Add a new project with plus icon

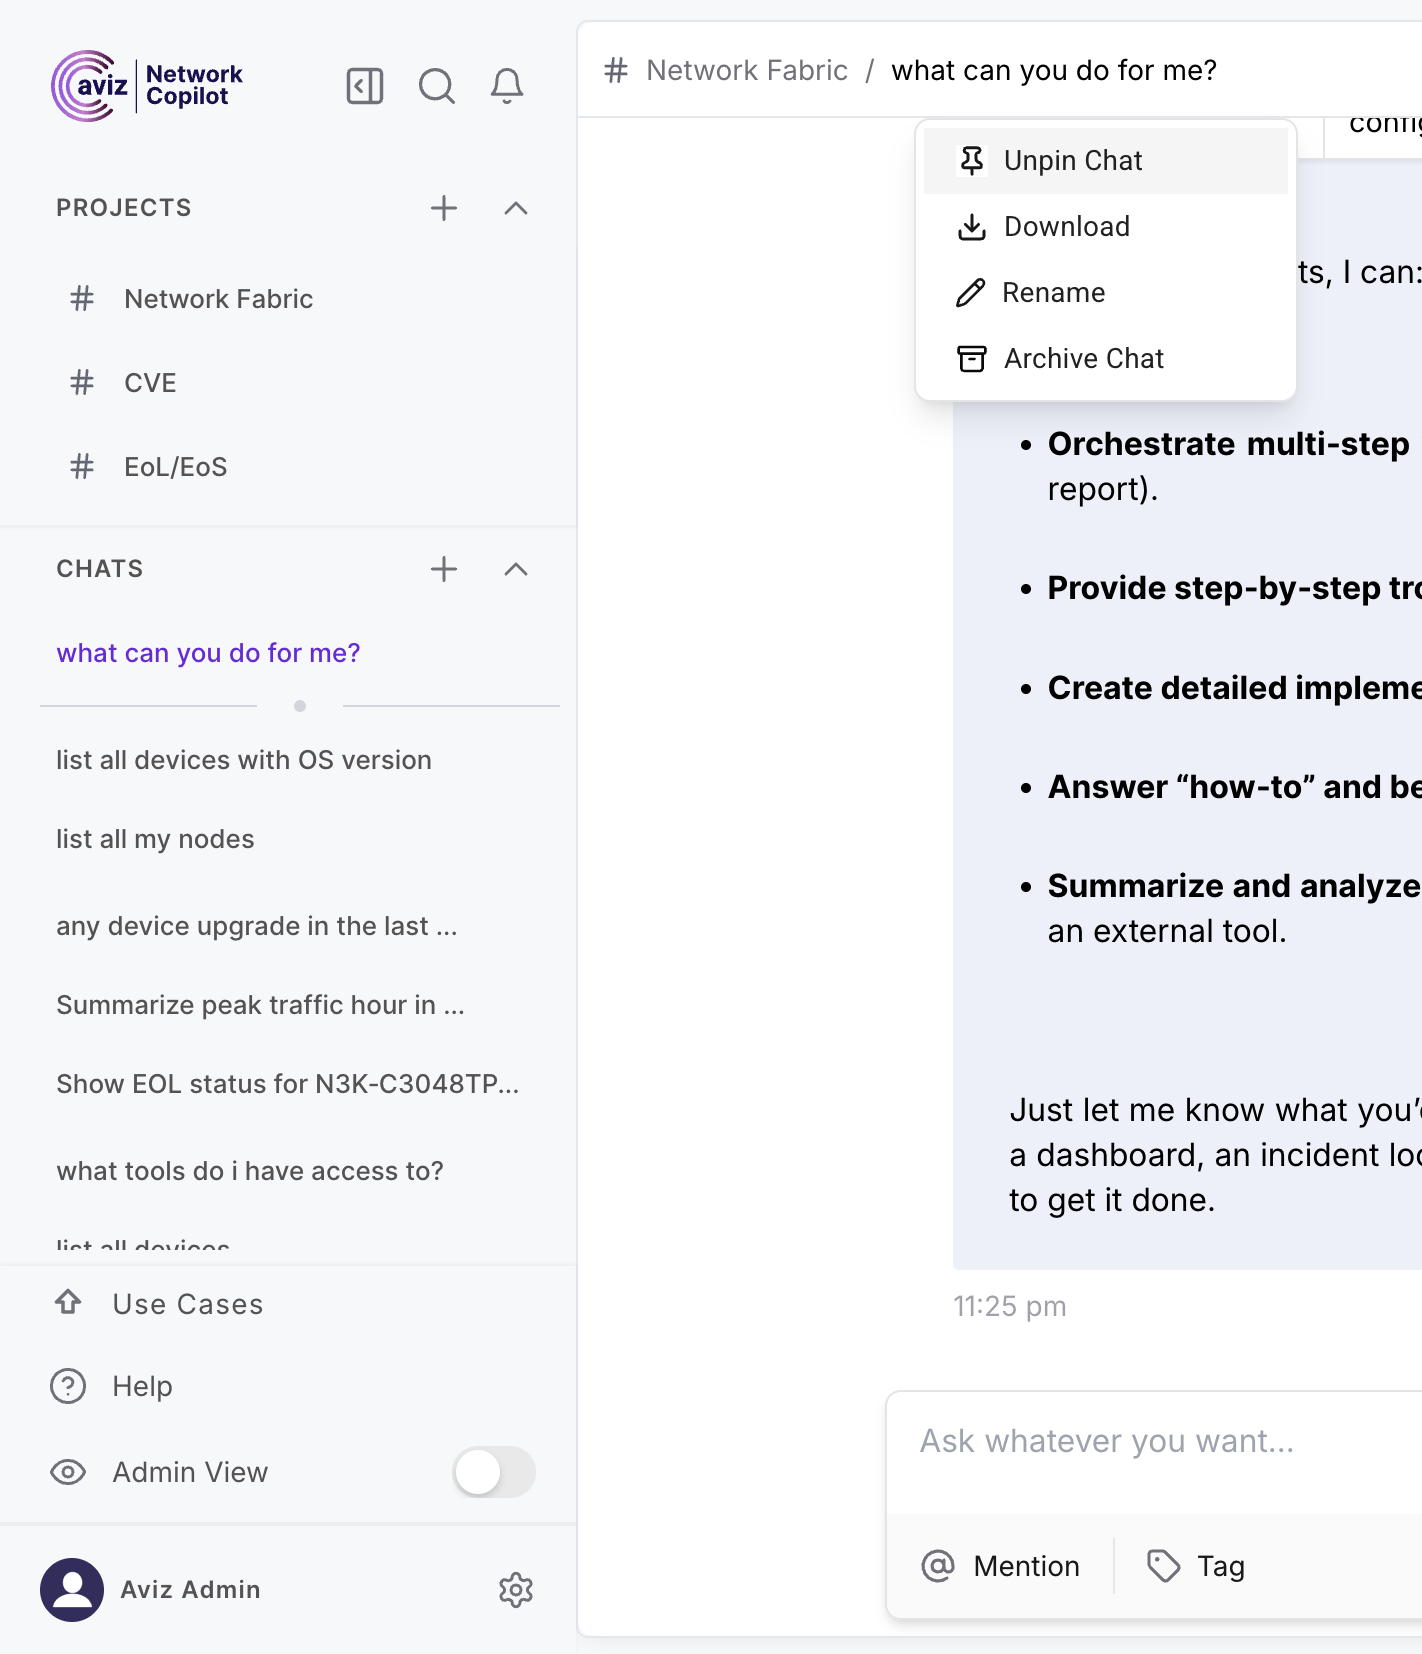444,208
